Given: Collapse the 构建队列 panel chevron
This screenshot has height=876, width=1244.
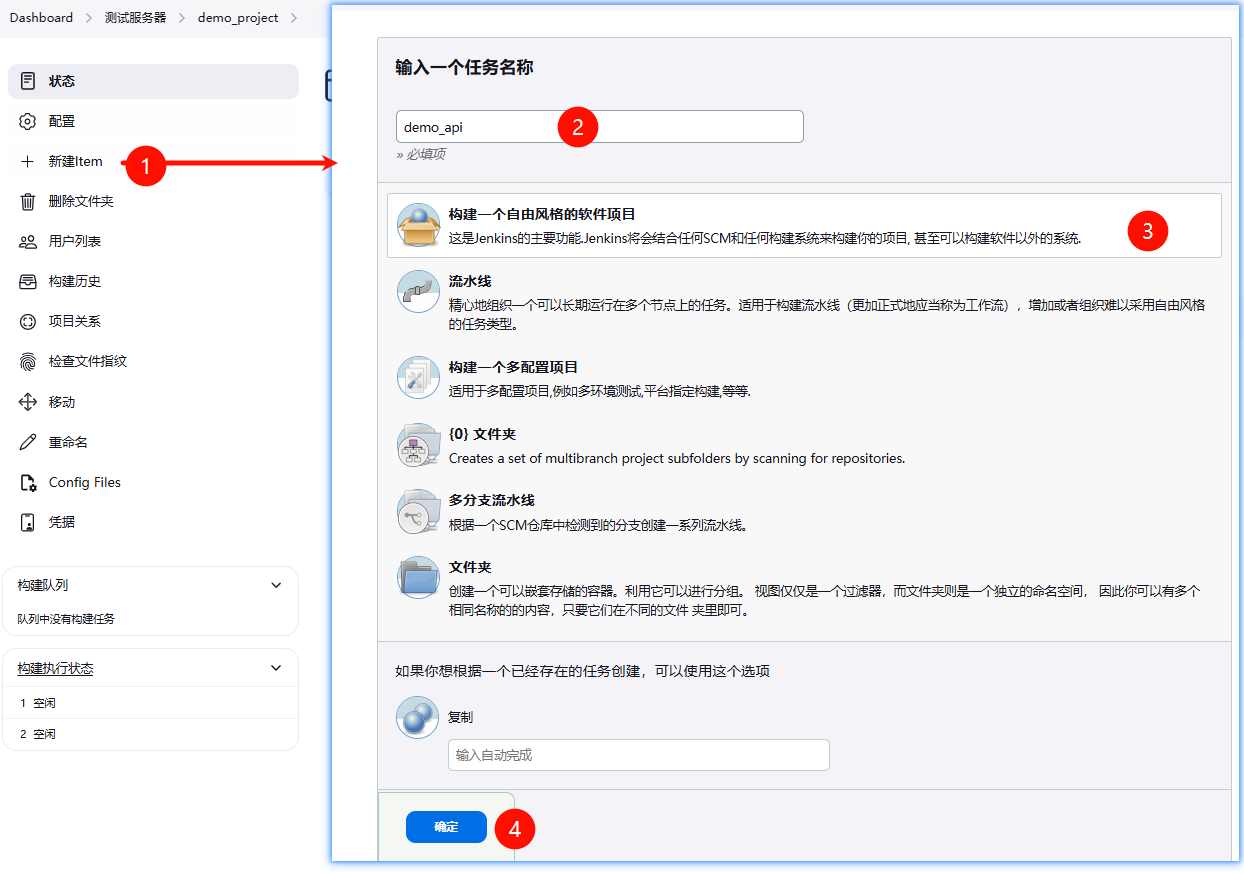Looking at the screenshot, I should [x=277, y=585].
